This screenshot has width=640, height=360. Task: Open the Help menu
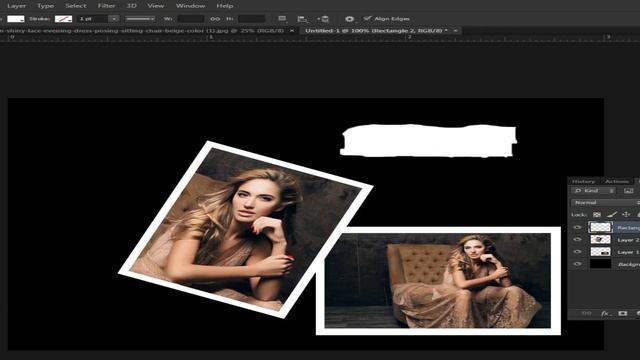coord(224,6)
